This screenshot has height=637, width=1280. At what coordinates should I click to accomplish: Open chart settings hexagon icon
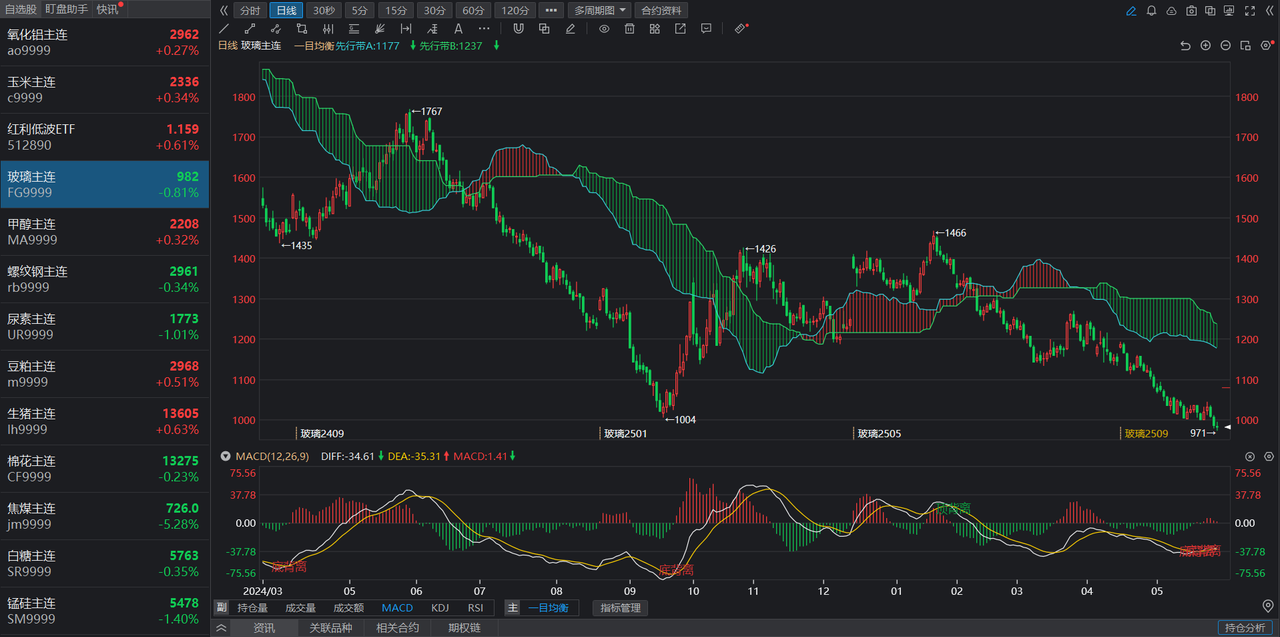tap(1266, 45)
